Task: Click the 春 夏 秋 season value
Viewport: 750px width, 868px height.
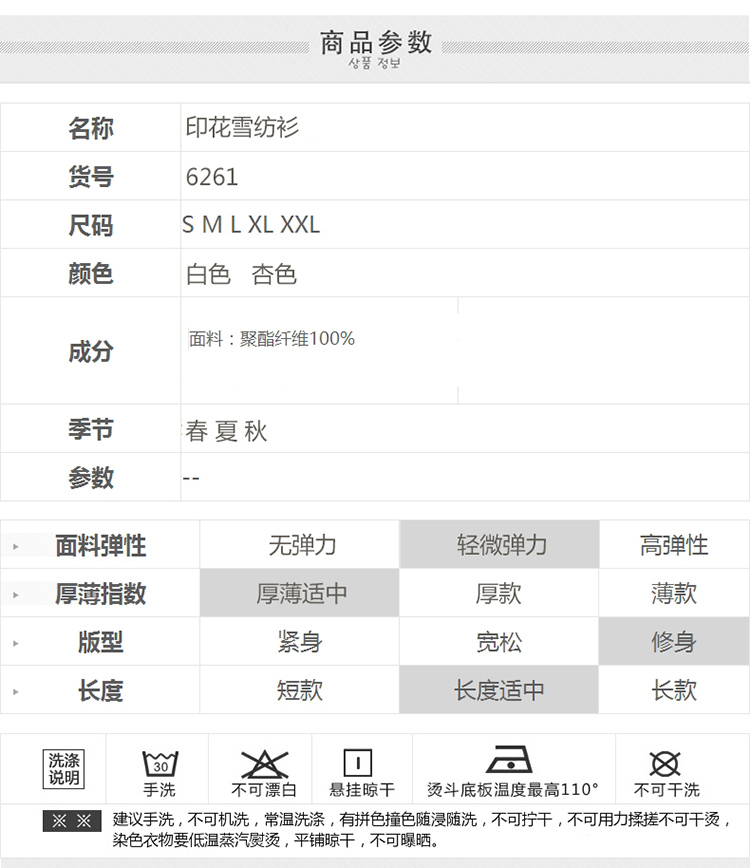Action: (x=226, y=431)
